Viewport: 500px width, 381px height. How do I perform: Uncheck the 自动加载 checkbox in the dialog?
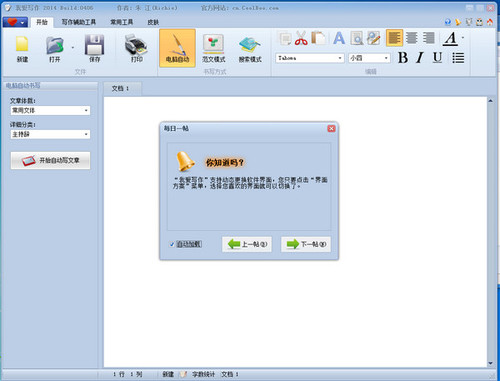pos(172,244)
